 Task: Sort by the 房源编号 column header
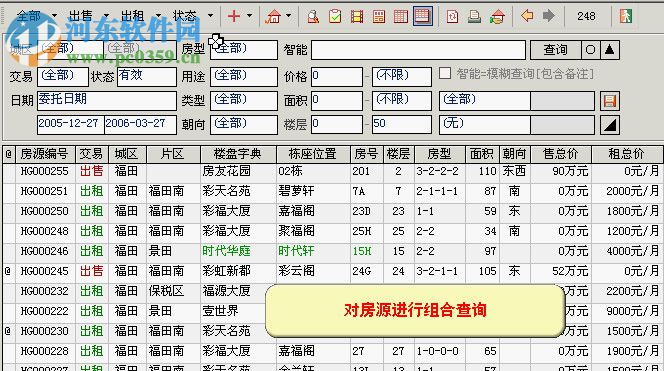point(44,154)
